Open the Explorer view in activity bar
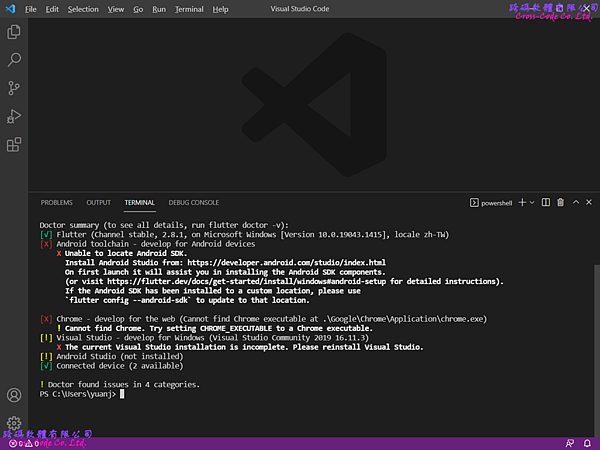 point(14,32)
